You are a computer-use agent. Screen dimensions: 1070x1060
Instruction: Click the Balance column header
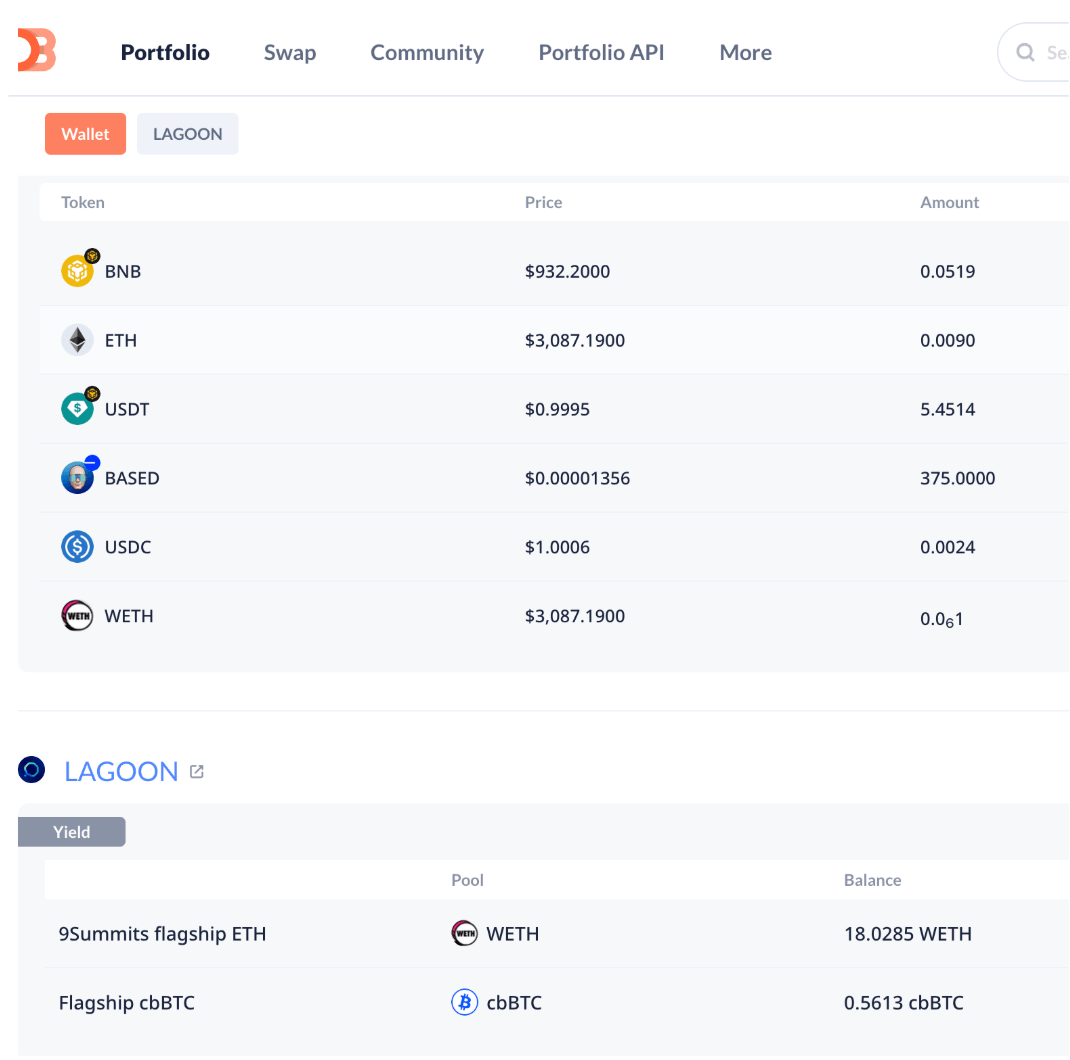872,880
